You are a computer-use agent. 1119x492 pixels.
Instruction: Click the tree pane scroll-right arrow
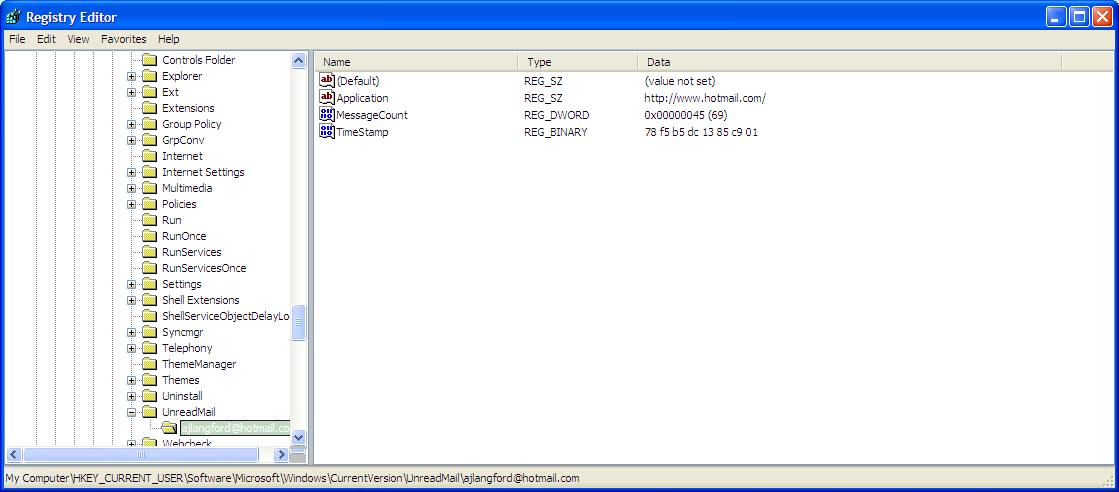click(x=282, y=455)
